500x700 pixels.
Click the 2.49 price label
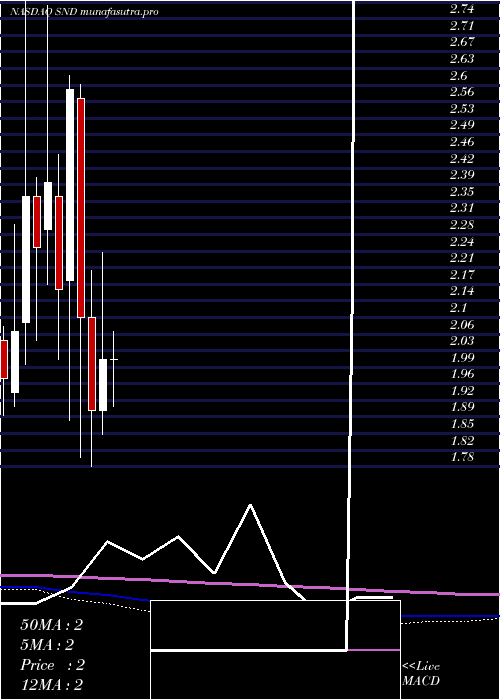click(x=462, y=125)
